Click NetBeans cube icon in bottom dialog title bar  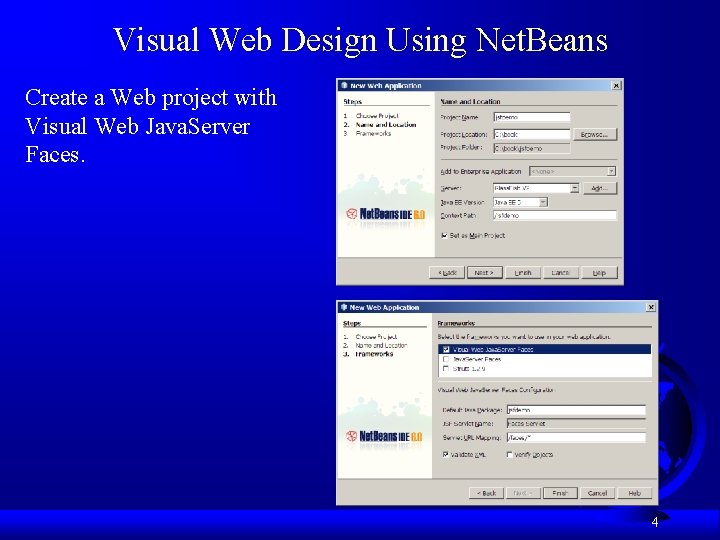coord(343,307)
